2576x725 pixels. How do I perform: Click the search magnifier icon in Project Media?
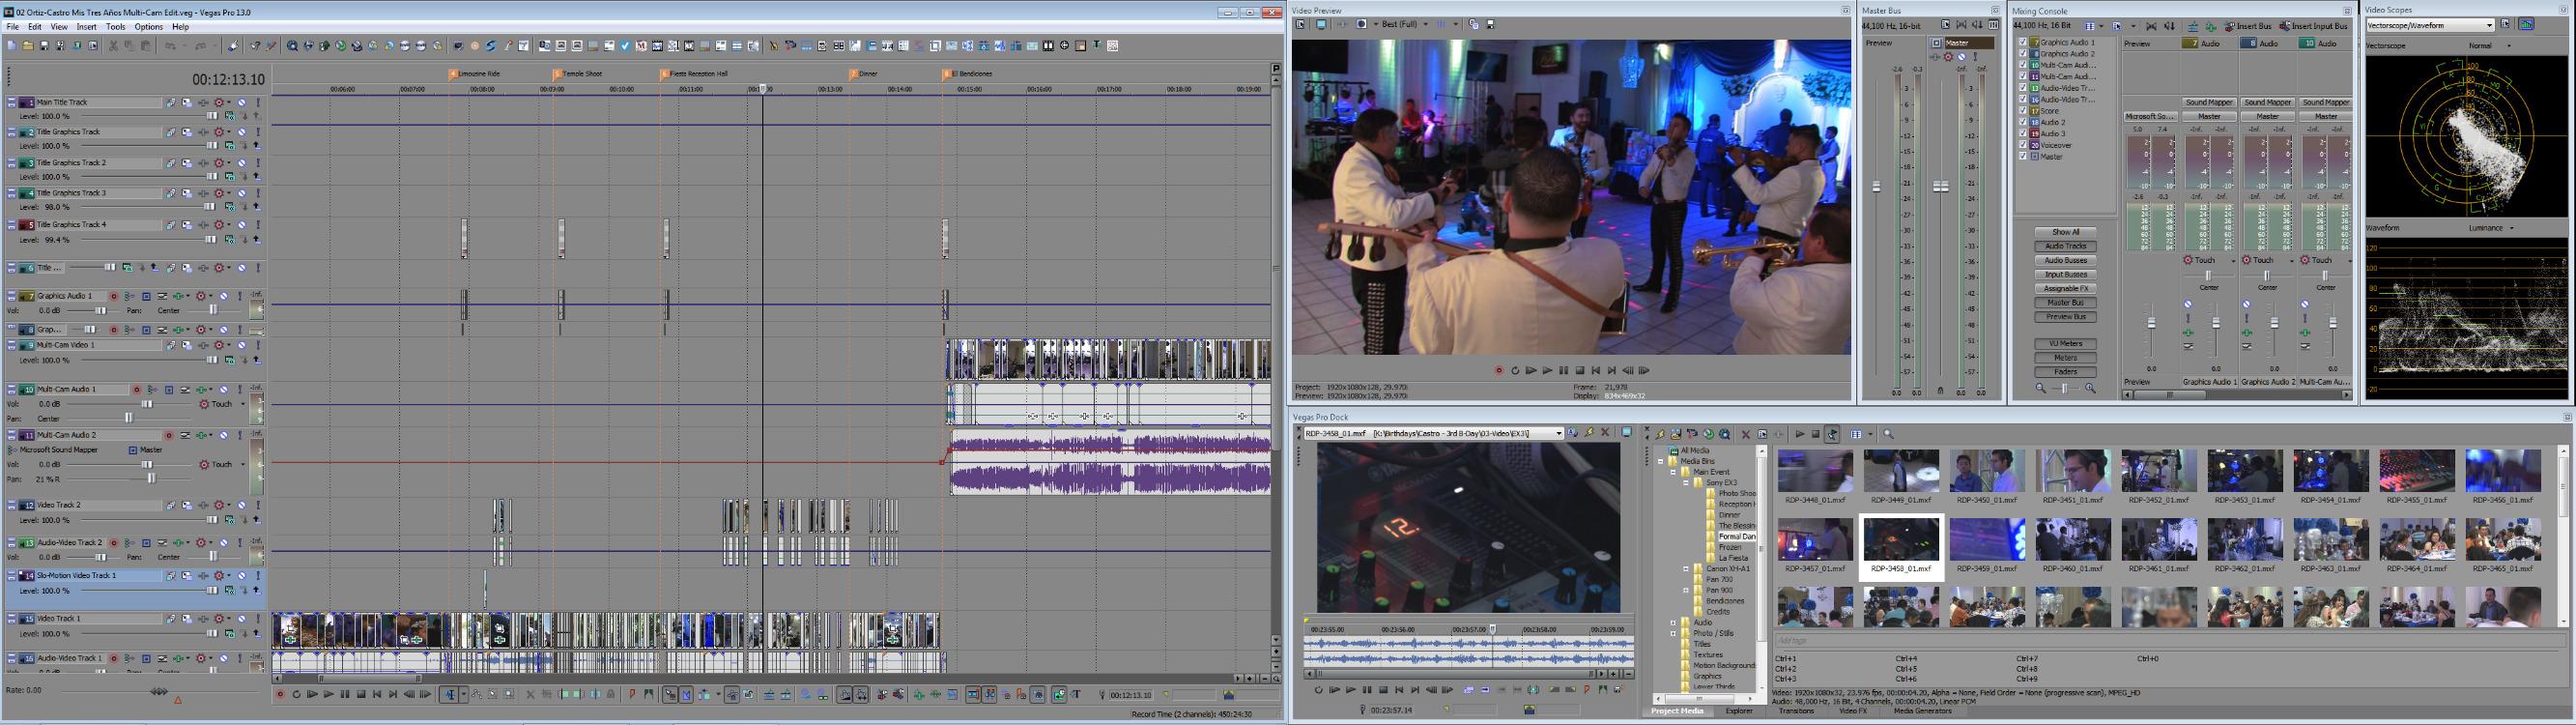tap(1888, 434)
